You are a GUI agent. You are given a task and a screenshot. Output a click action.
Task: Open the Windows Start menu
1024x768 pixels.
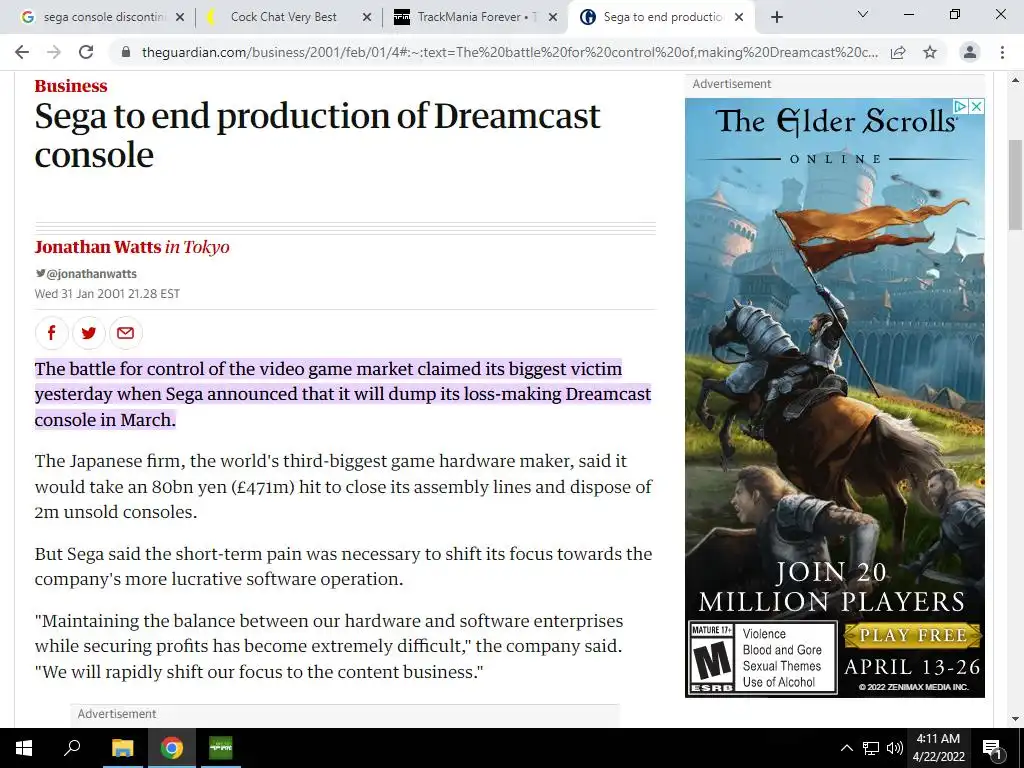tap(24, 748)
